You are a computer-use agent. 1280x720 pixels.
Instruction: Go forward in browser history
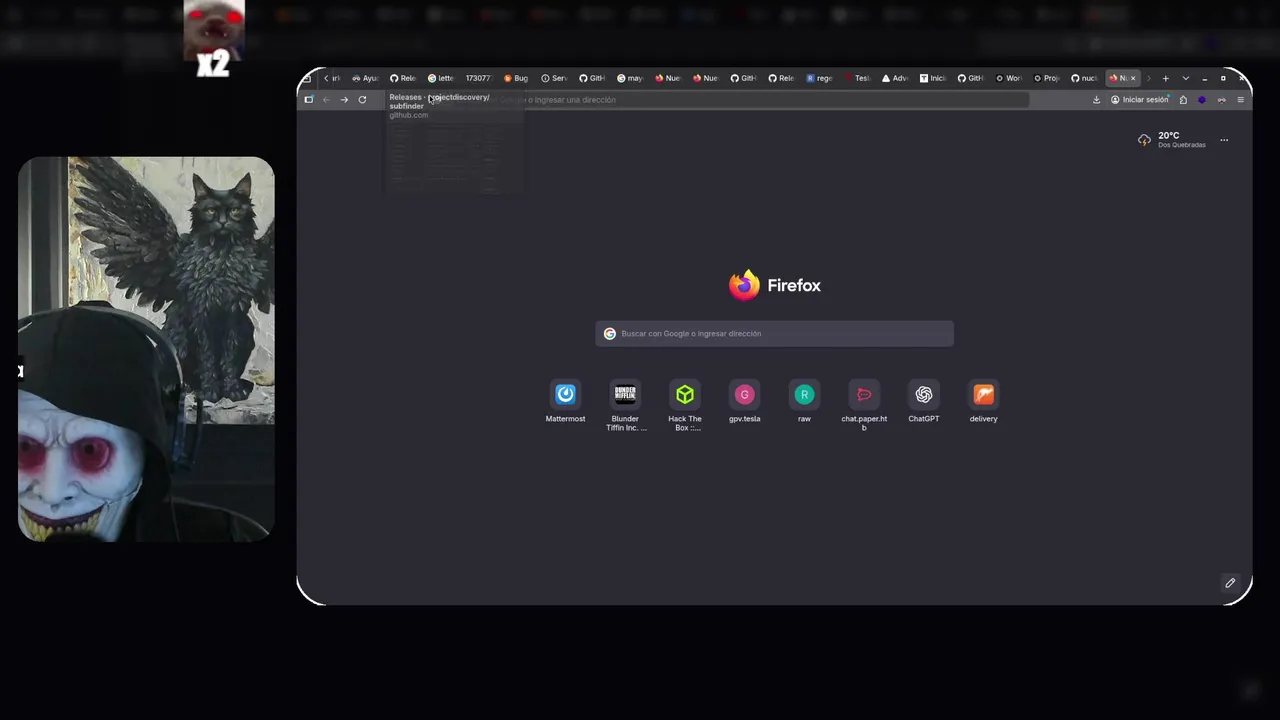point(344,100)
